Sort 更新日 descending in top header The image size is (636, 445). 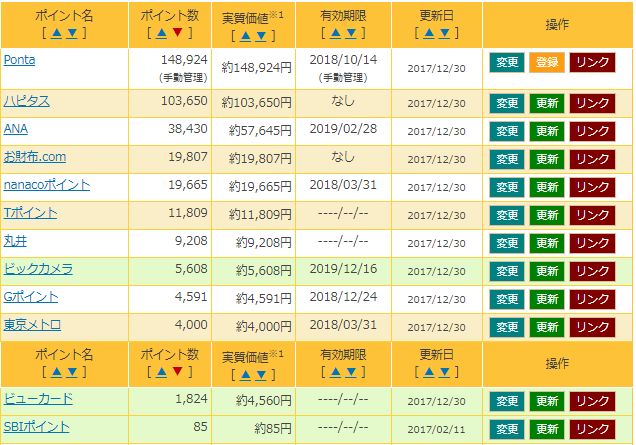coord(445,33)
